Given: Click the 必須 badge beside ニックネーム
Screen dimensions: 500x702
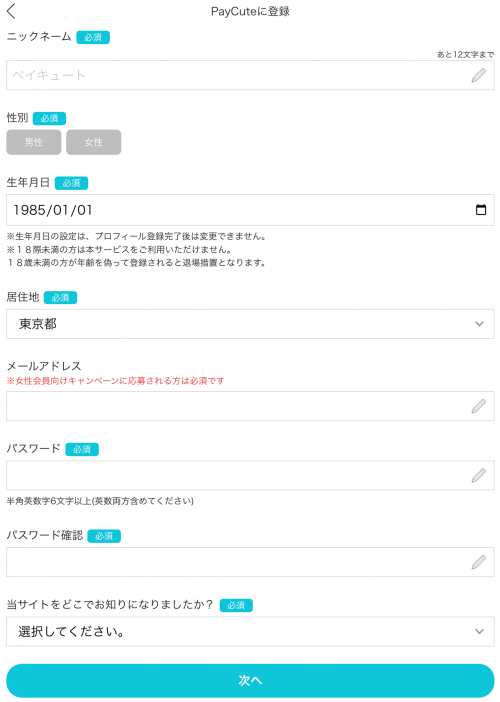Looking at the screenshot, I should tap(93, 37).
